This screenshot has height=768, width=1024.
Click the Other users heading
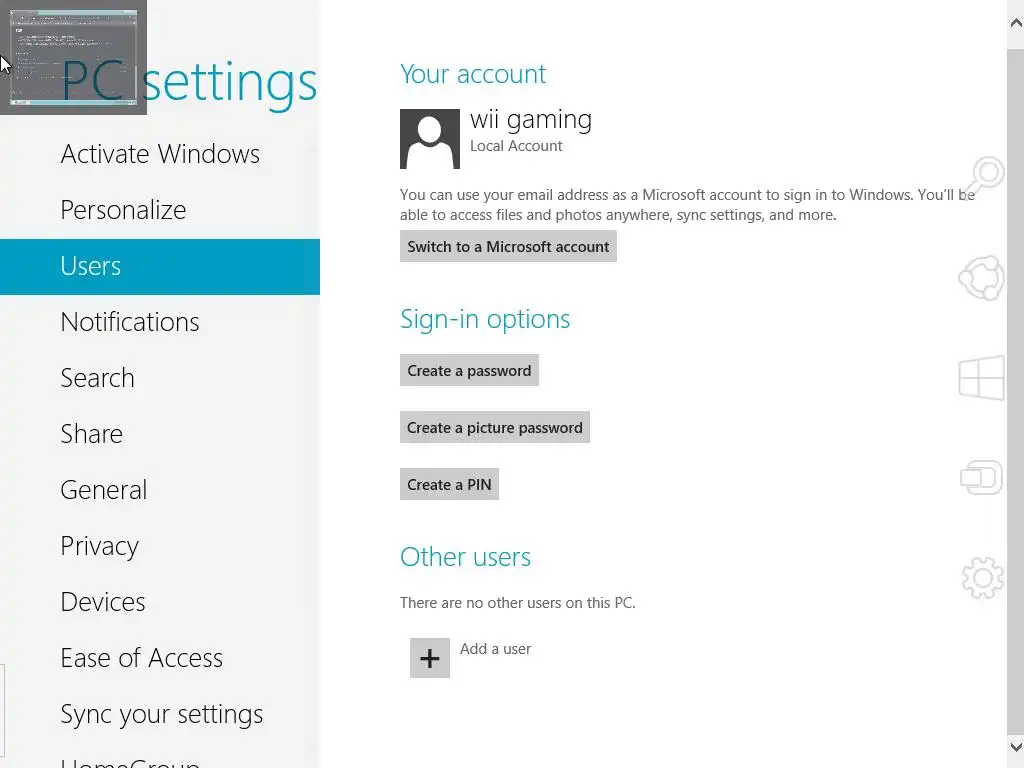coord(466,557)
